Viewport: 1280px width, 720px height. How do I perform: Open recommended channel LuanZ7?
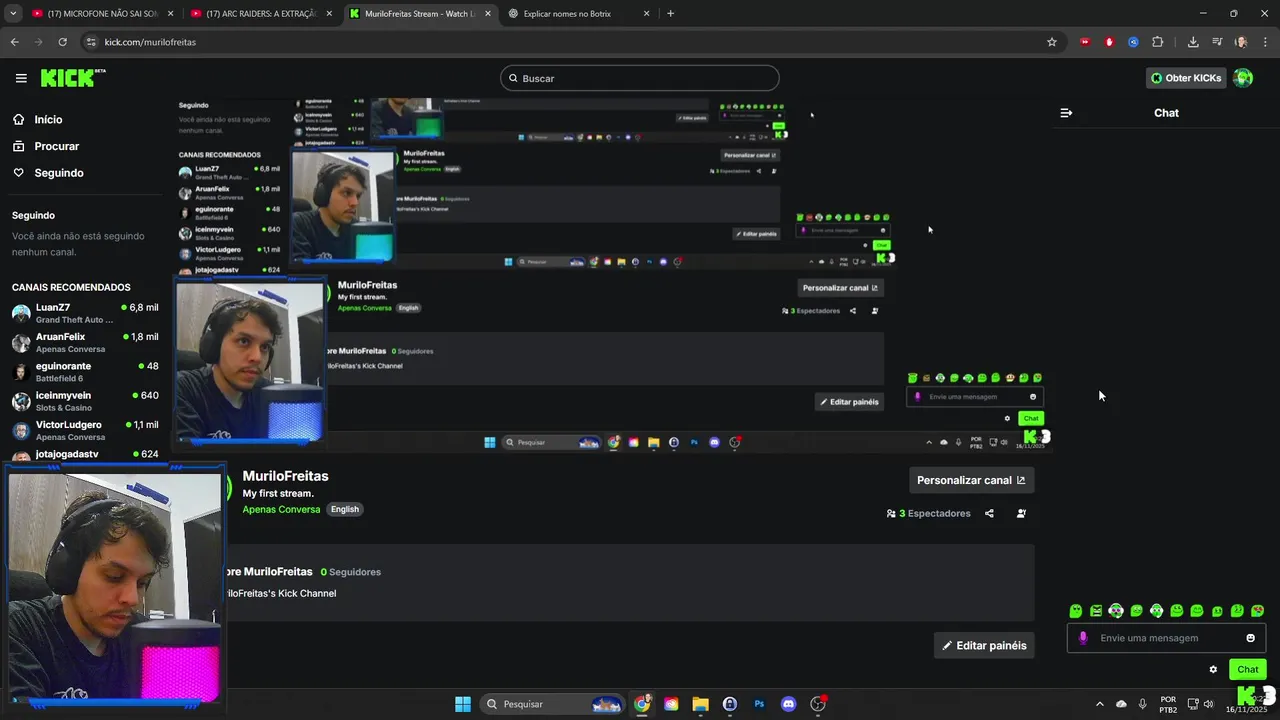pos(85,313)
